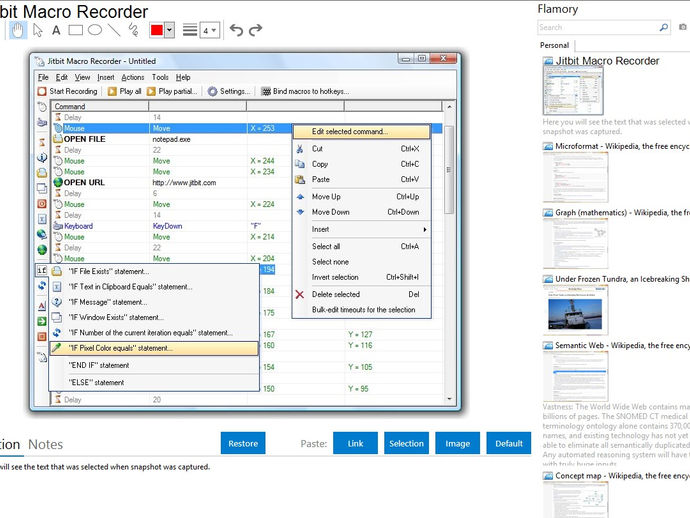Screen dimensions: 690x518
Task: Select the freehand scribble tool
Action: (133, 30)
